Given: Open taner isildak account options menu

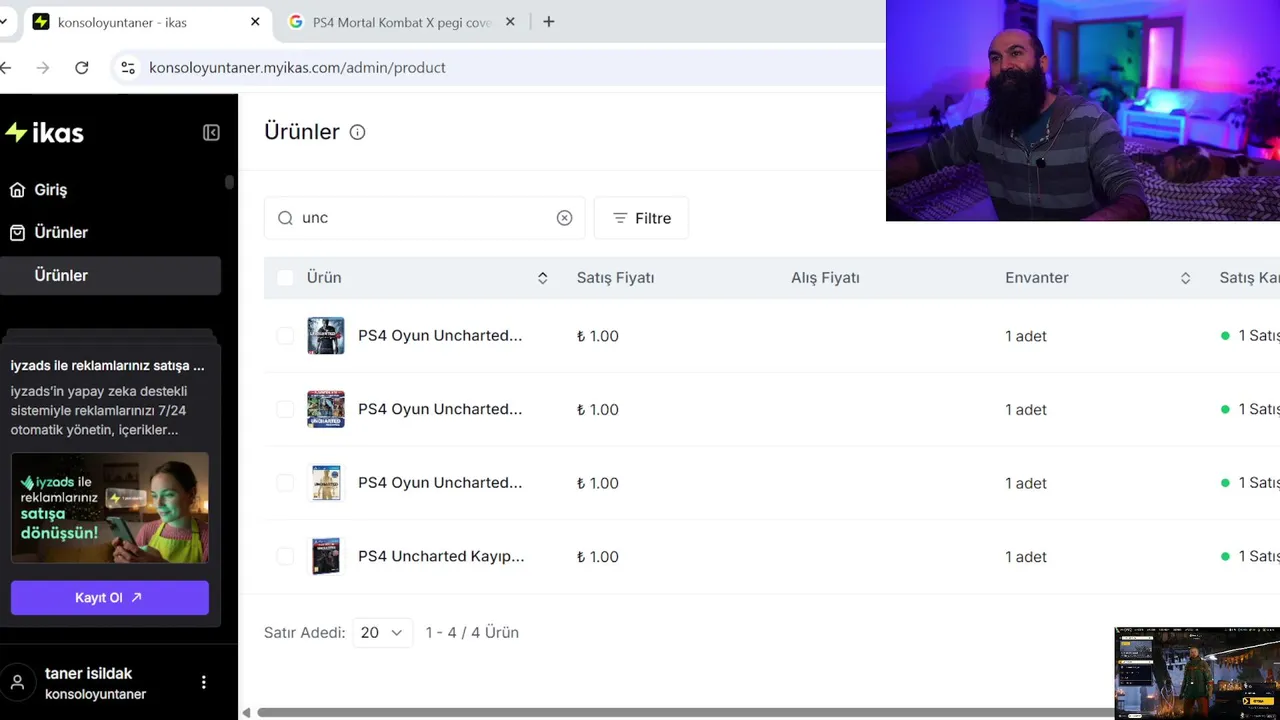Looking at the screenshot, I should tap(204, 682).
